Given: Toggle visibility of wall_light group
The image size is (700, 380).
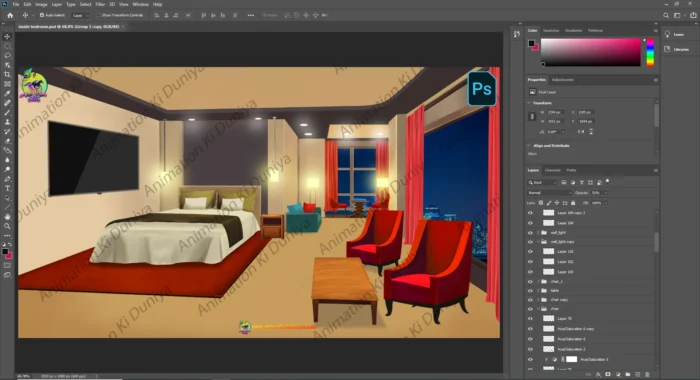Looking at the screenshot, I should [530, 233].
